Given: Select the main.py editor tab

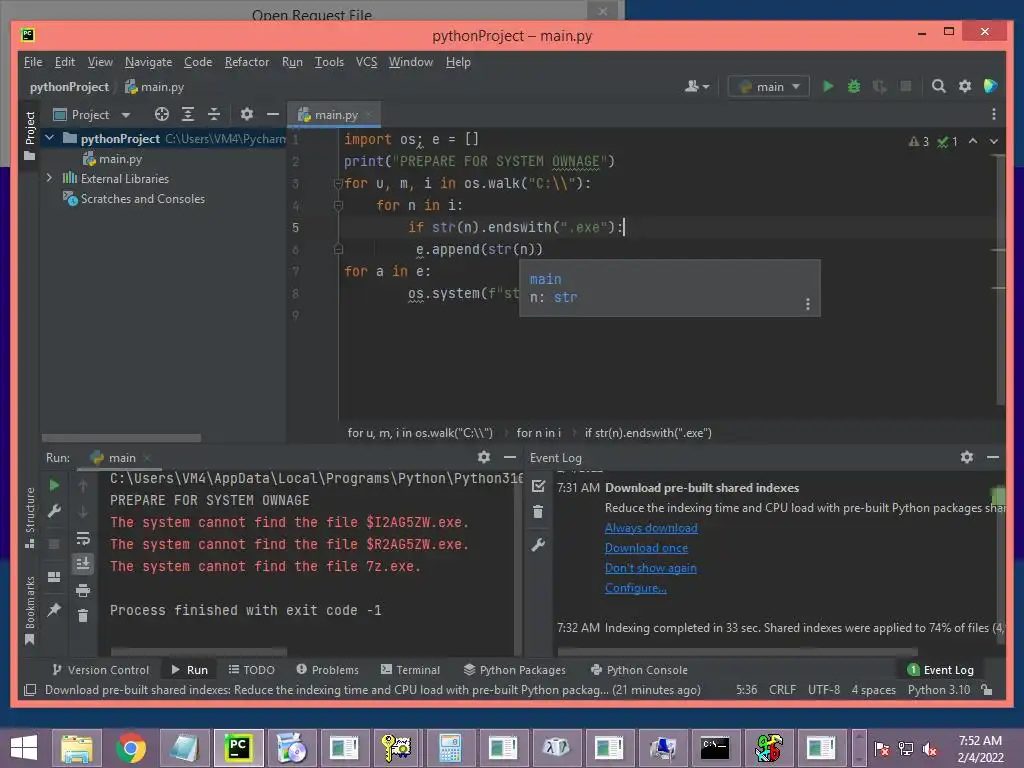Looking at the screenshot, I should click(x=336, y=115).
